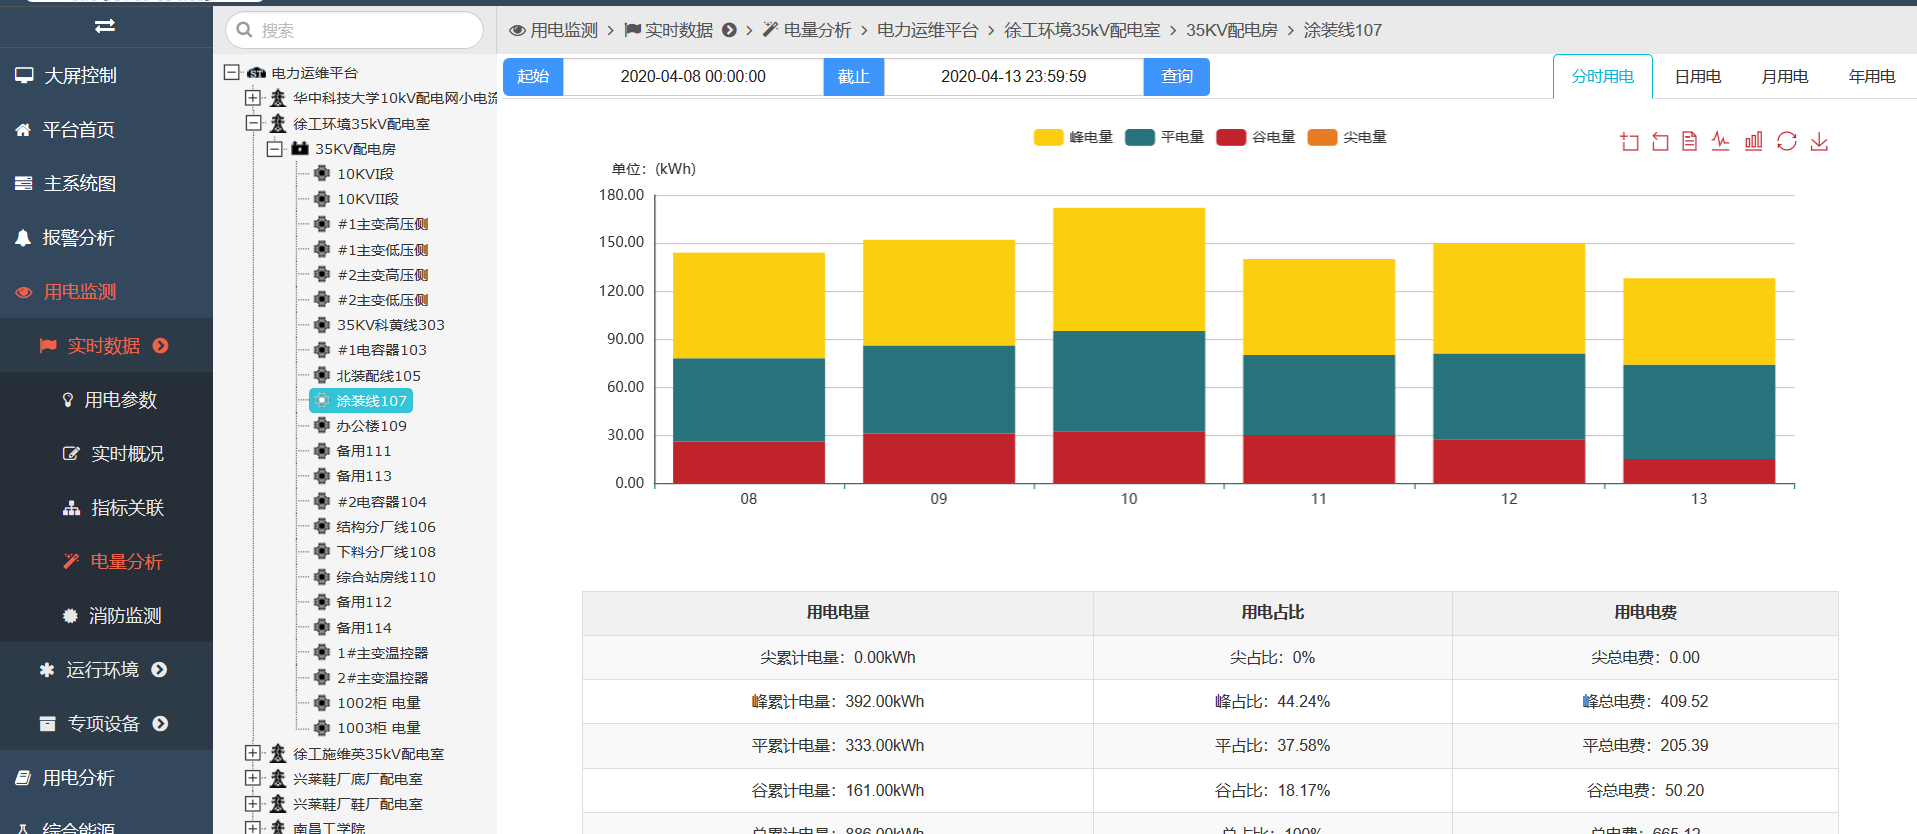Select #1主变高压侧 in the device tree

click(382, 224)
